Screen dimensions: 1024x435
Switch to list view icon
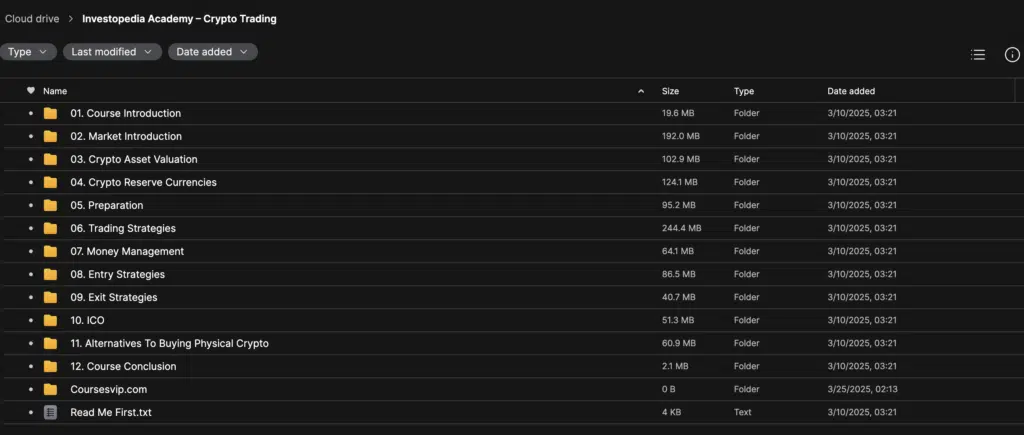pos(978,55)
